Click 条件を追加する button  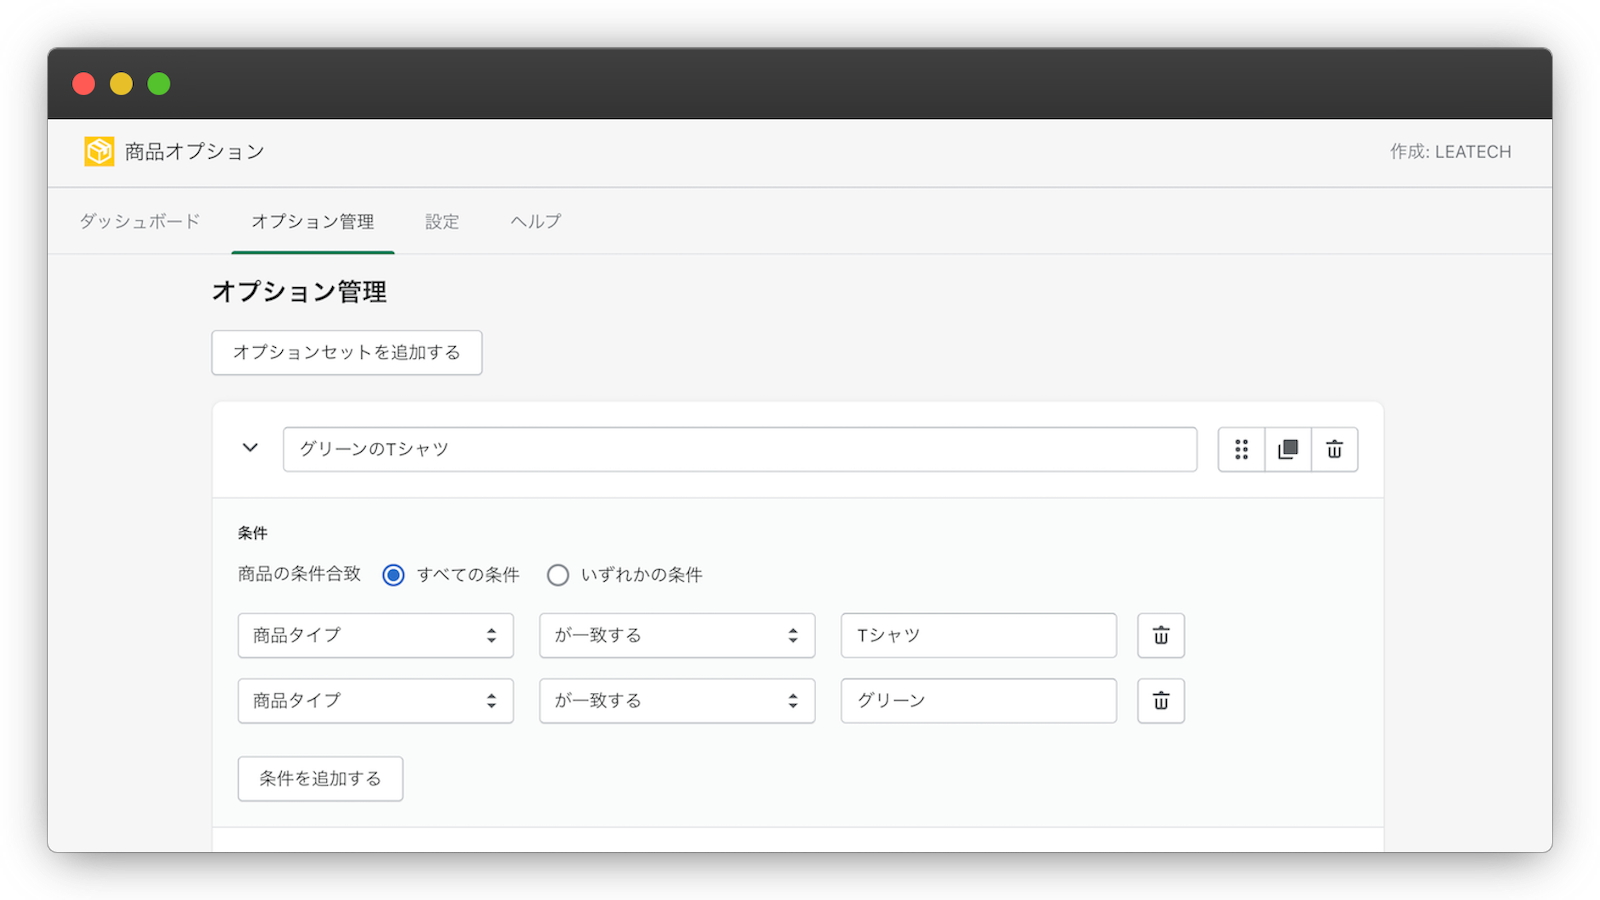(320, 779)
